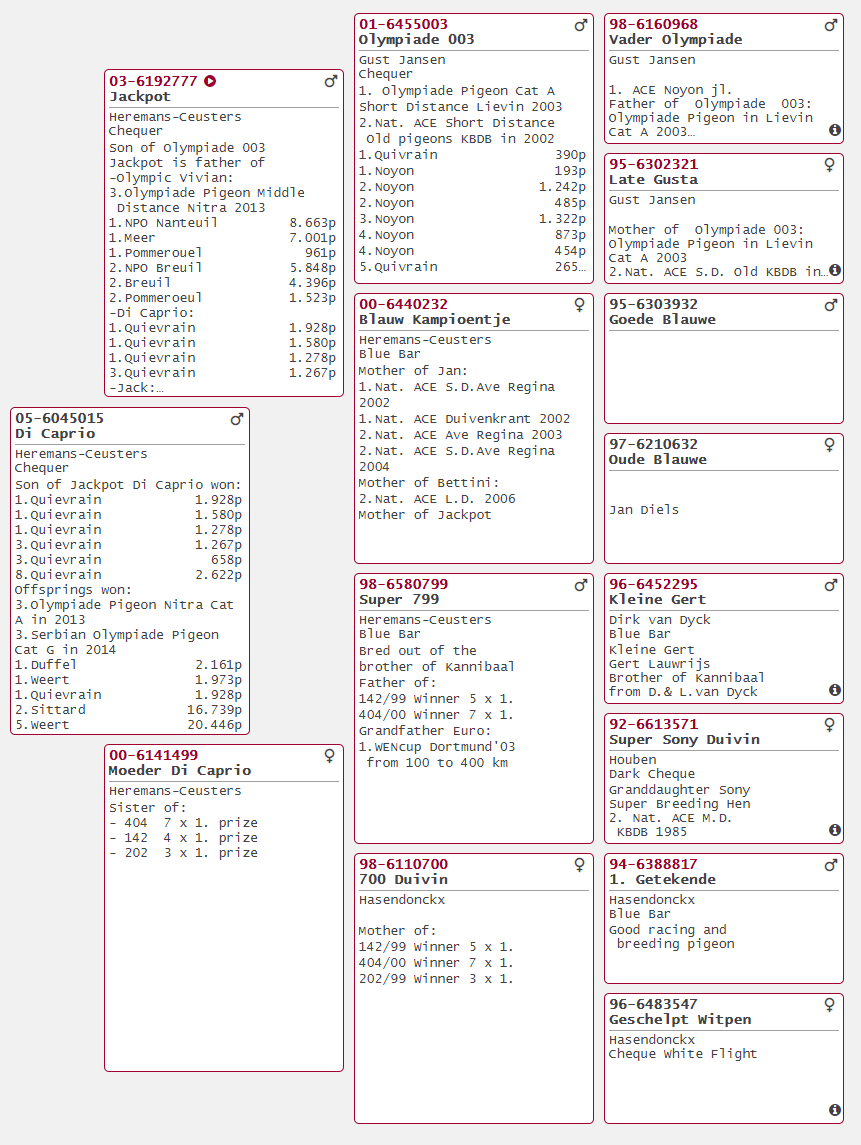Click male symbol on Super 799 card
The width and height of the screenshot is (861, 1145).
pyautogui.click(x=581, y=585)
